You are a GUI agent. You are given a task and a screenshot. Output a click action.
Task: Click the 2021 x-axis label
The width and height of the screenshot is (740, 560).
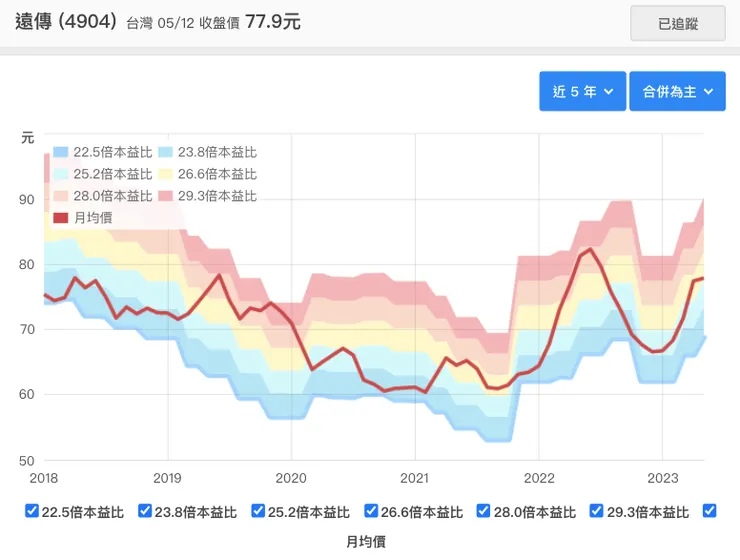pyautogui.click(x=414, y=478)
